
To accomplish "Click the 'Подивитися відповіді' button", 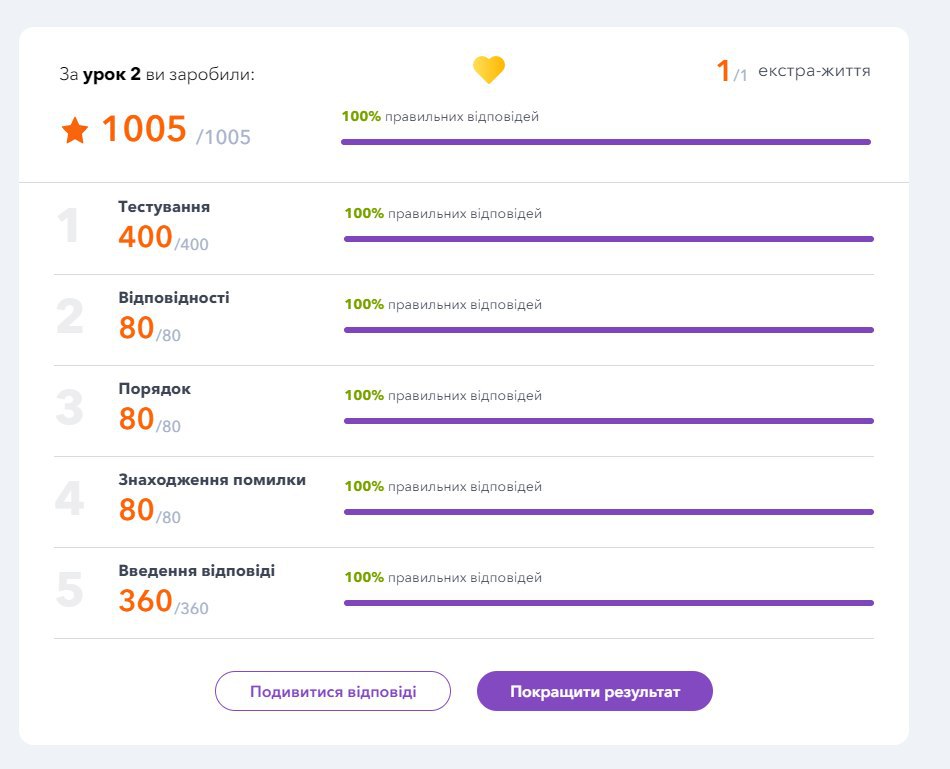I will coord(333,691).
